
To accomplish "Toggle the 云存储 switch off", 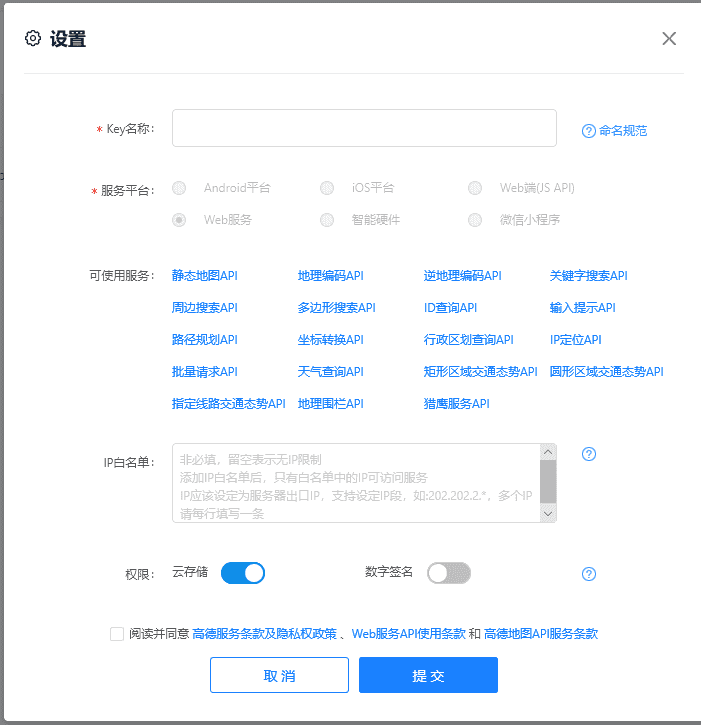I will pyautogui.click(x=243, y=573).
